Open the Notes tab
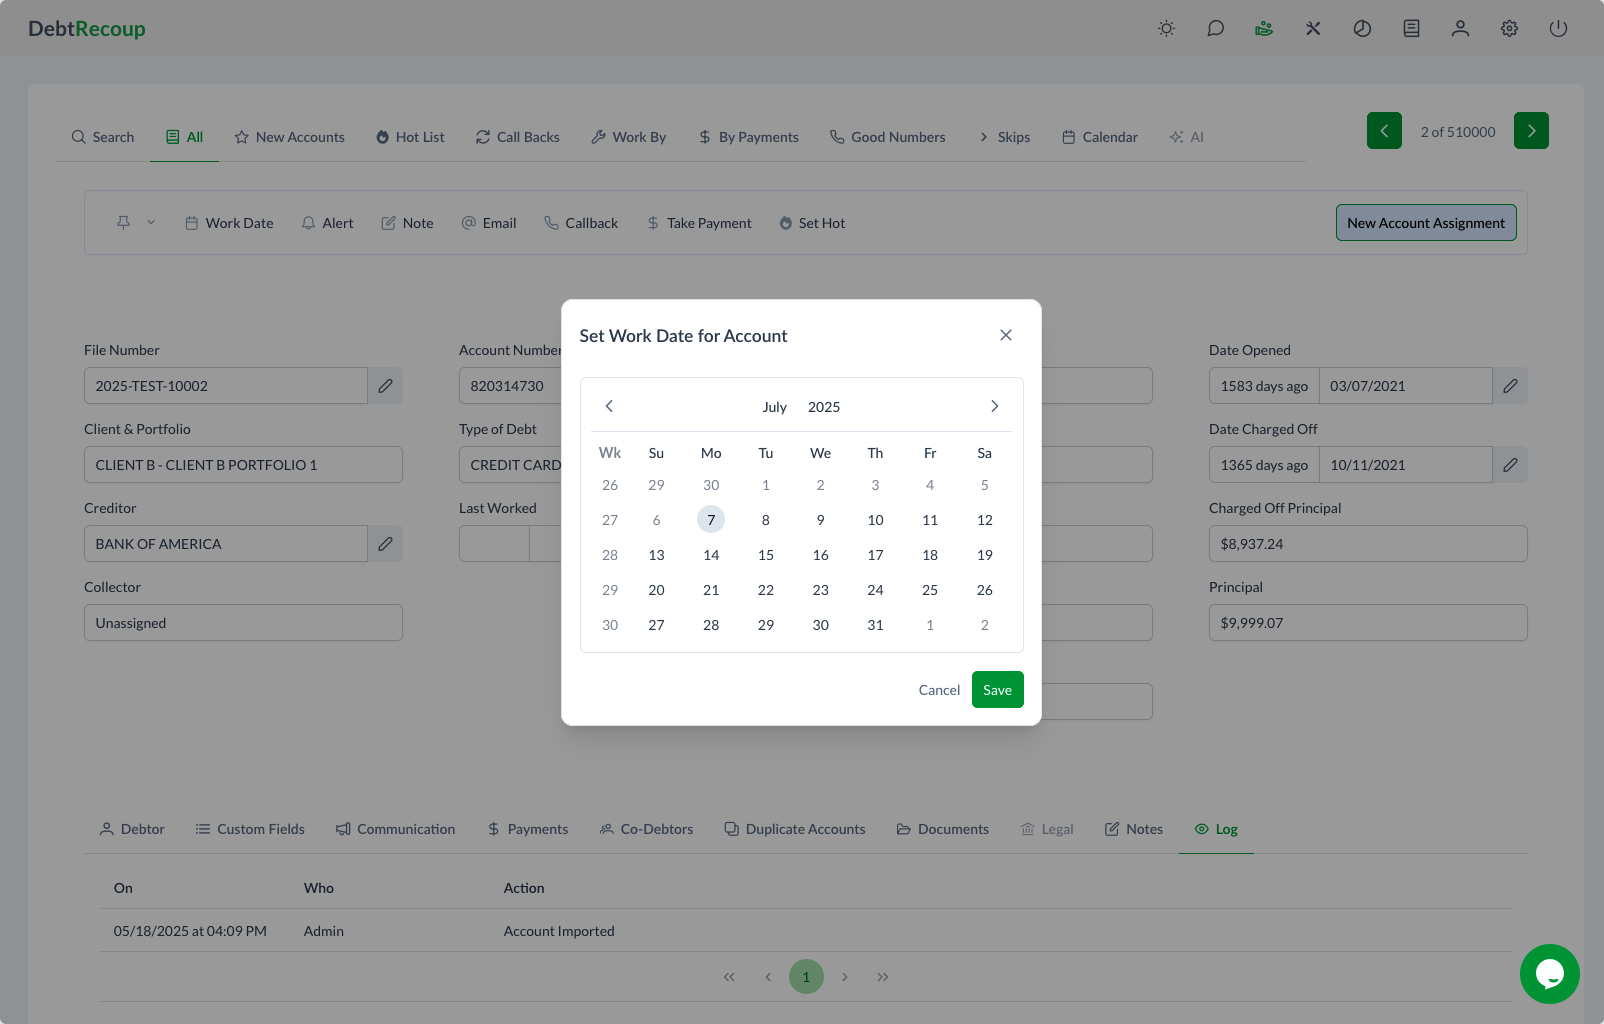1604x1024 pixels. [x=1134, y=829]
